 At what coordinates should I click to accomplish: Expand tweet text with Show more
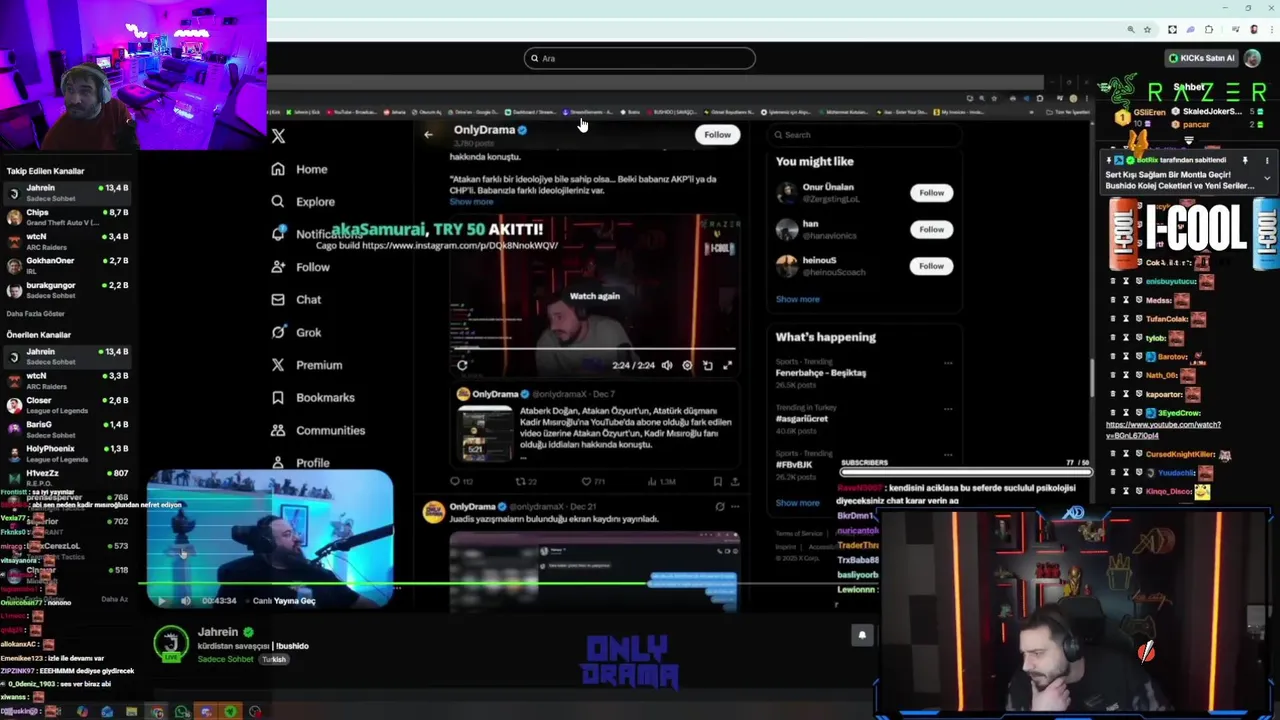click(x=471, y=201)
